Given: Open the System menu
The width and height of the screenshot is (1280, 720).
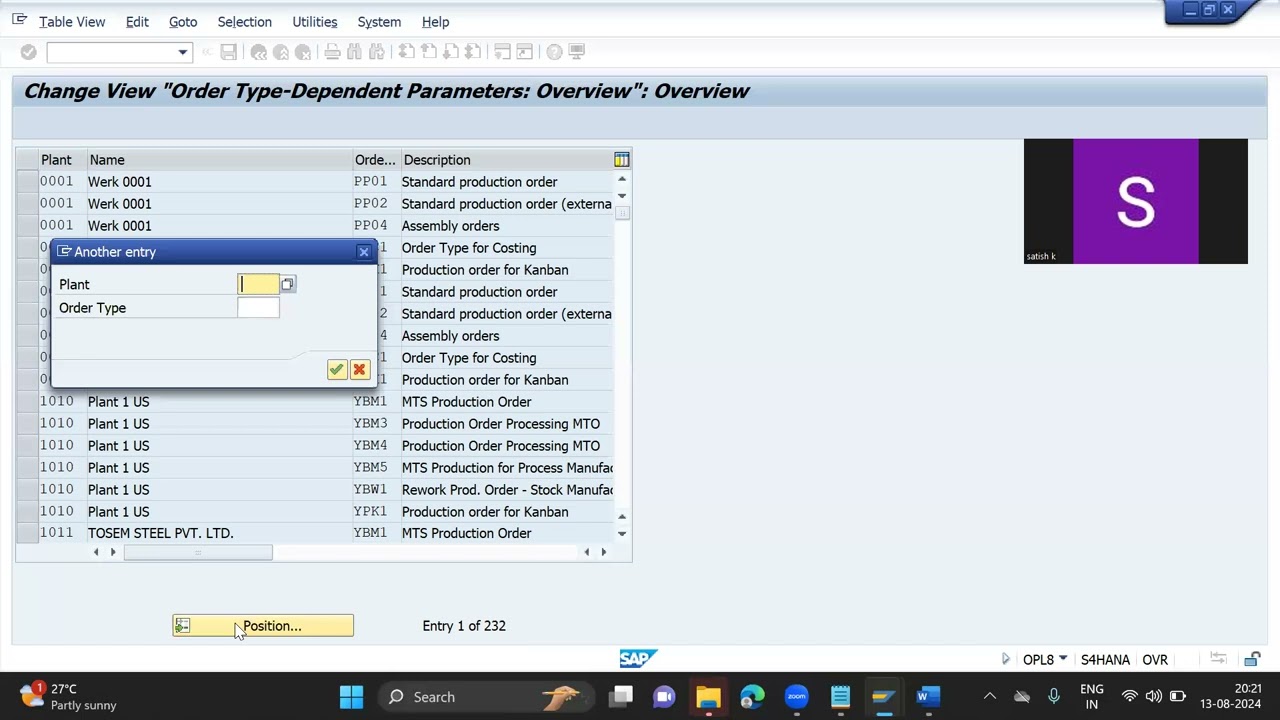Looking at the screenshot, I should pos(379,22).
